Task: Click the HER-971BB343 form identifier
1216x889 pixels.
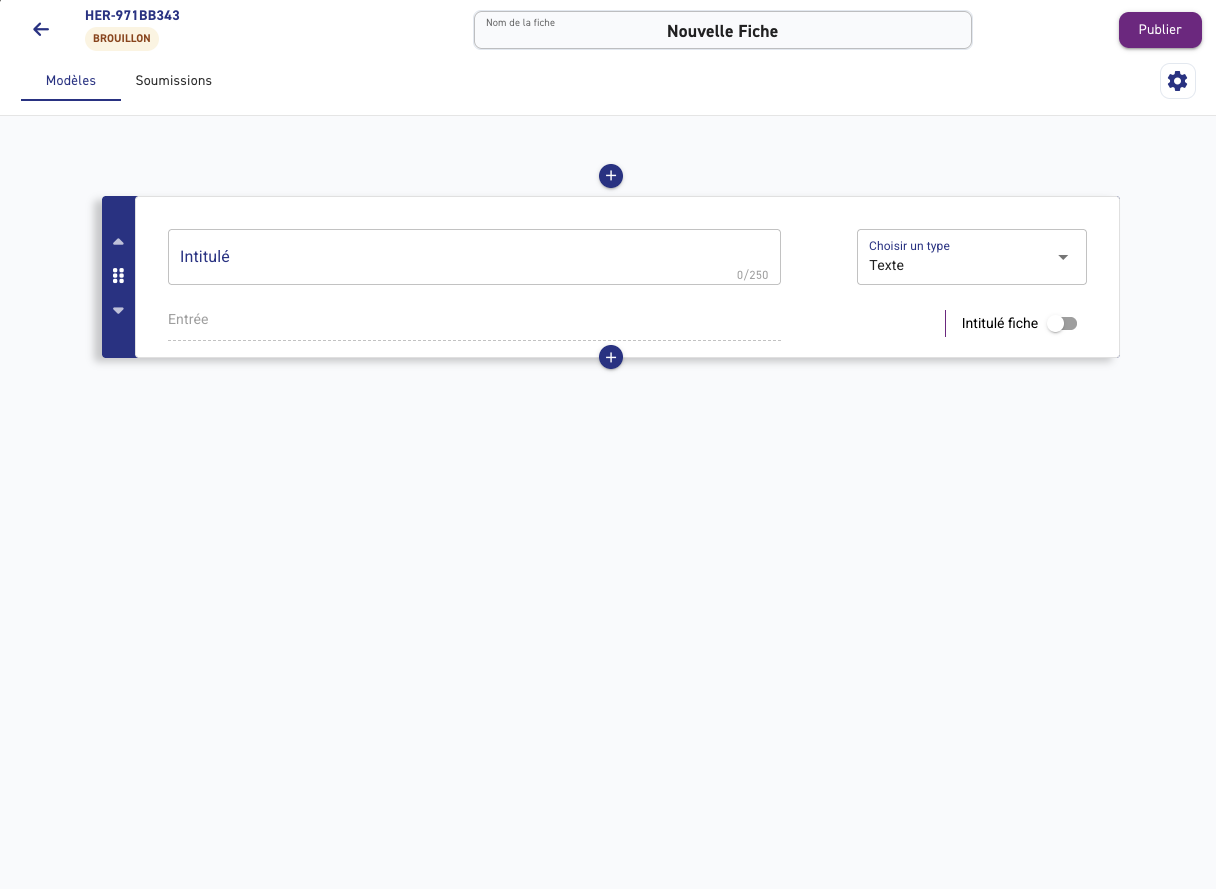Action: point(132,15)
